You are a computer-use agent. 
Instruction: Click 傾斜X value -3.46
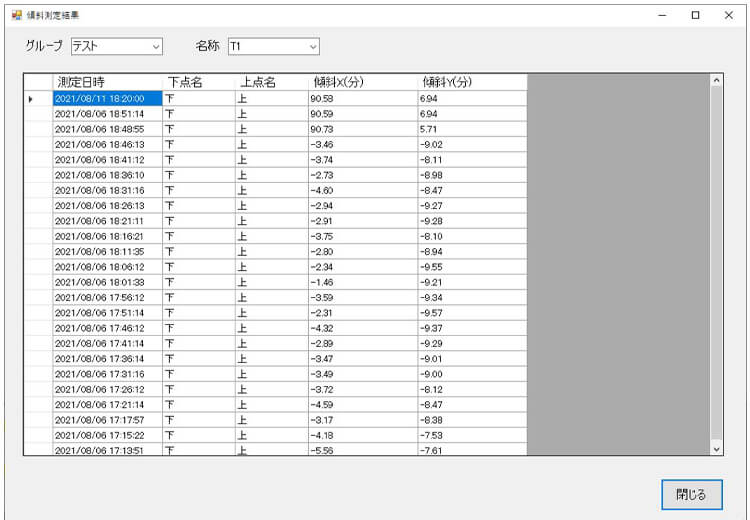363,144
